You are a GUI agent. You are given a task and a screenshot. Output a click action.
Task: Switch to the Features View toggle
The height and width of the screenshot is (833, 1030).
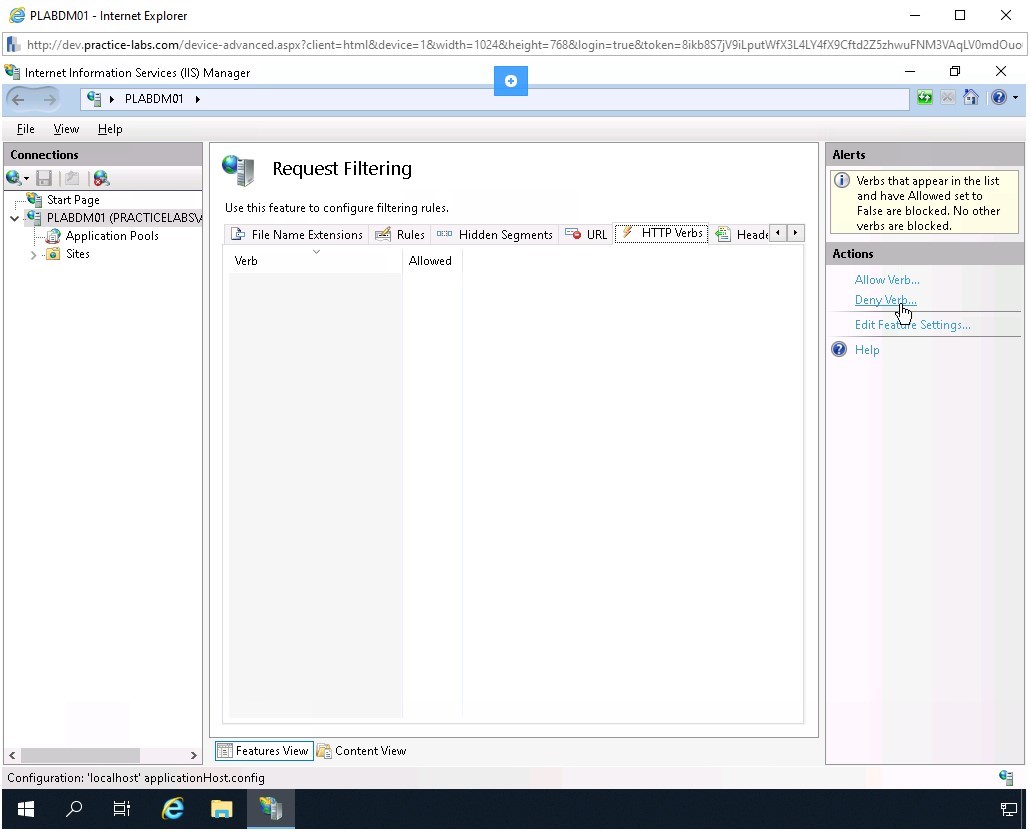click(x=263, y=750)
